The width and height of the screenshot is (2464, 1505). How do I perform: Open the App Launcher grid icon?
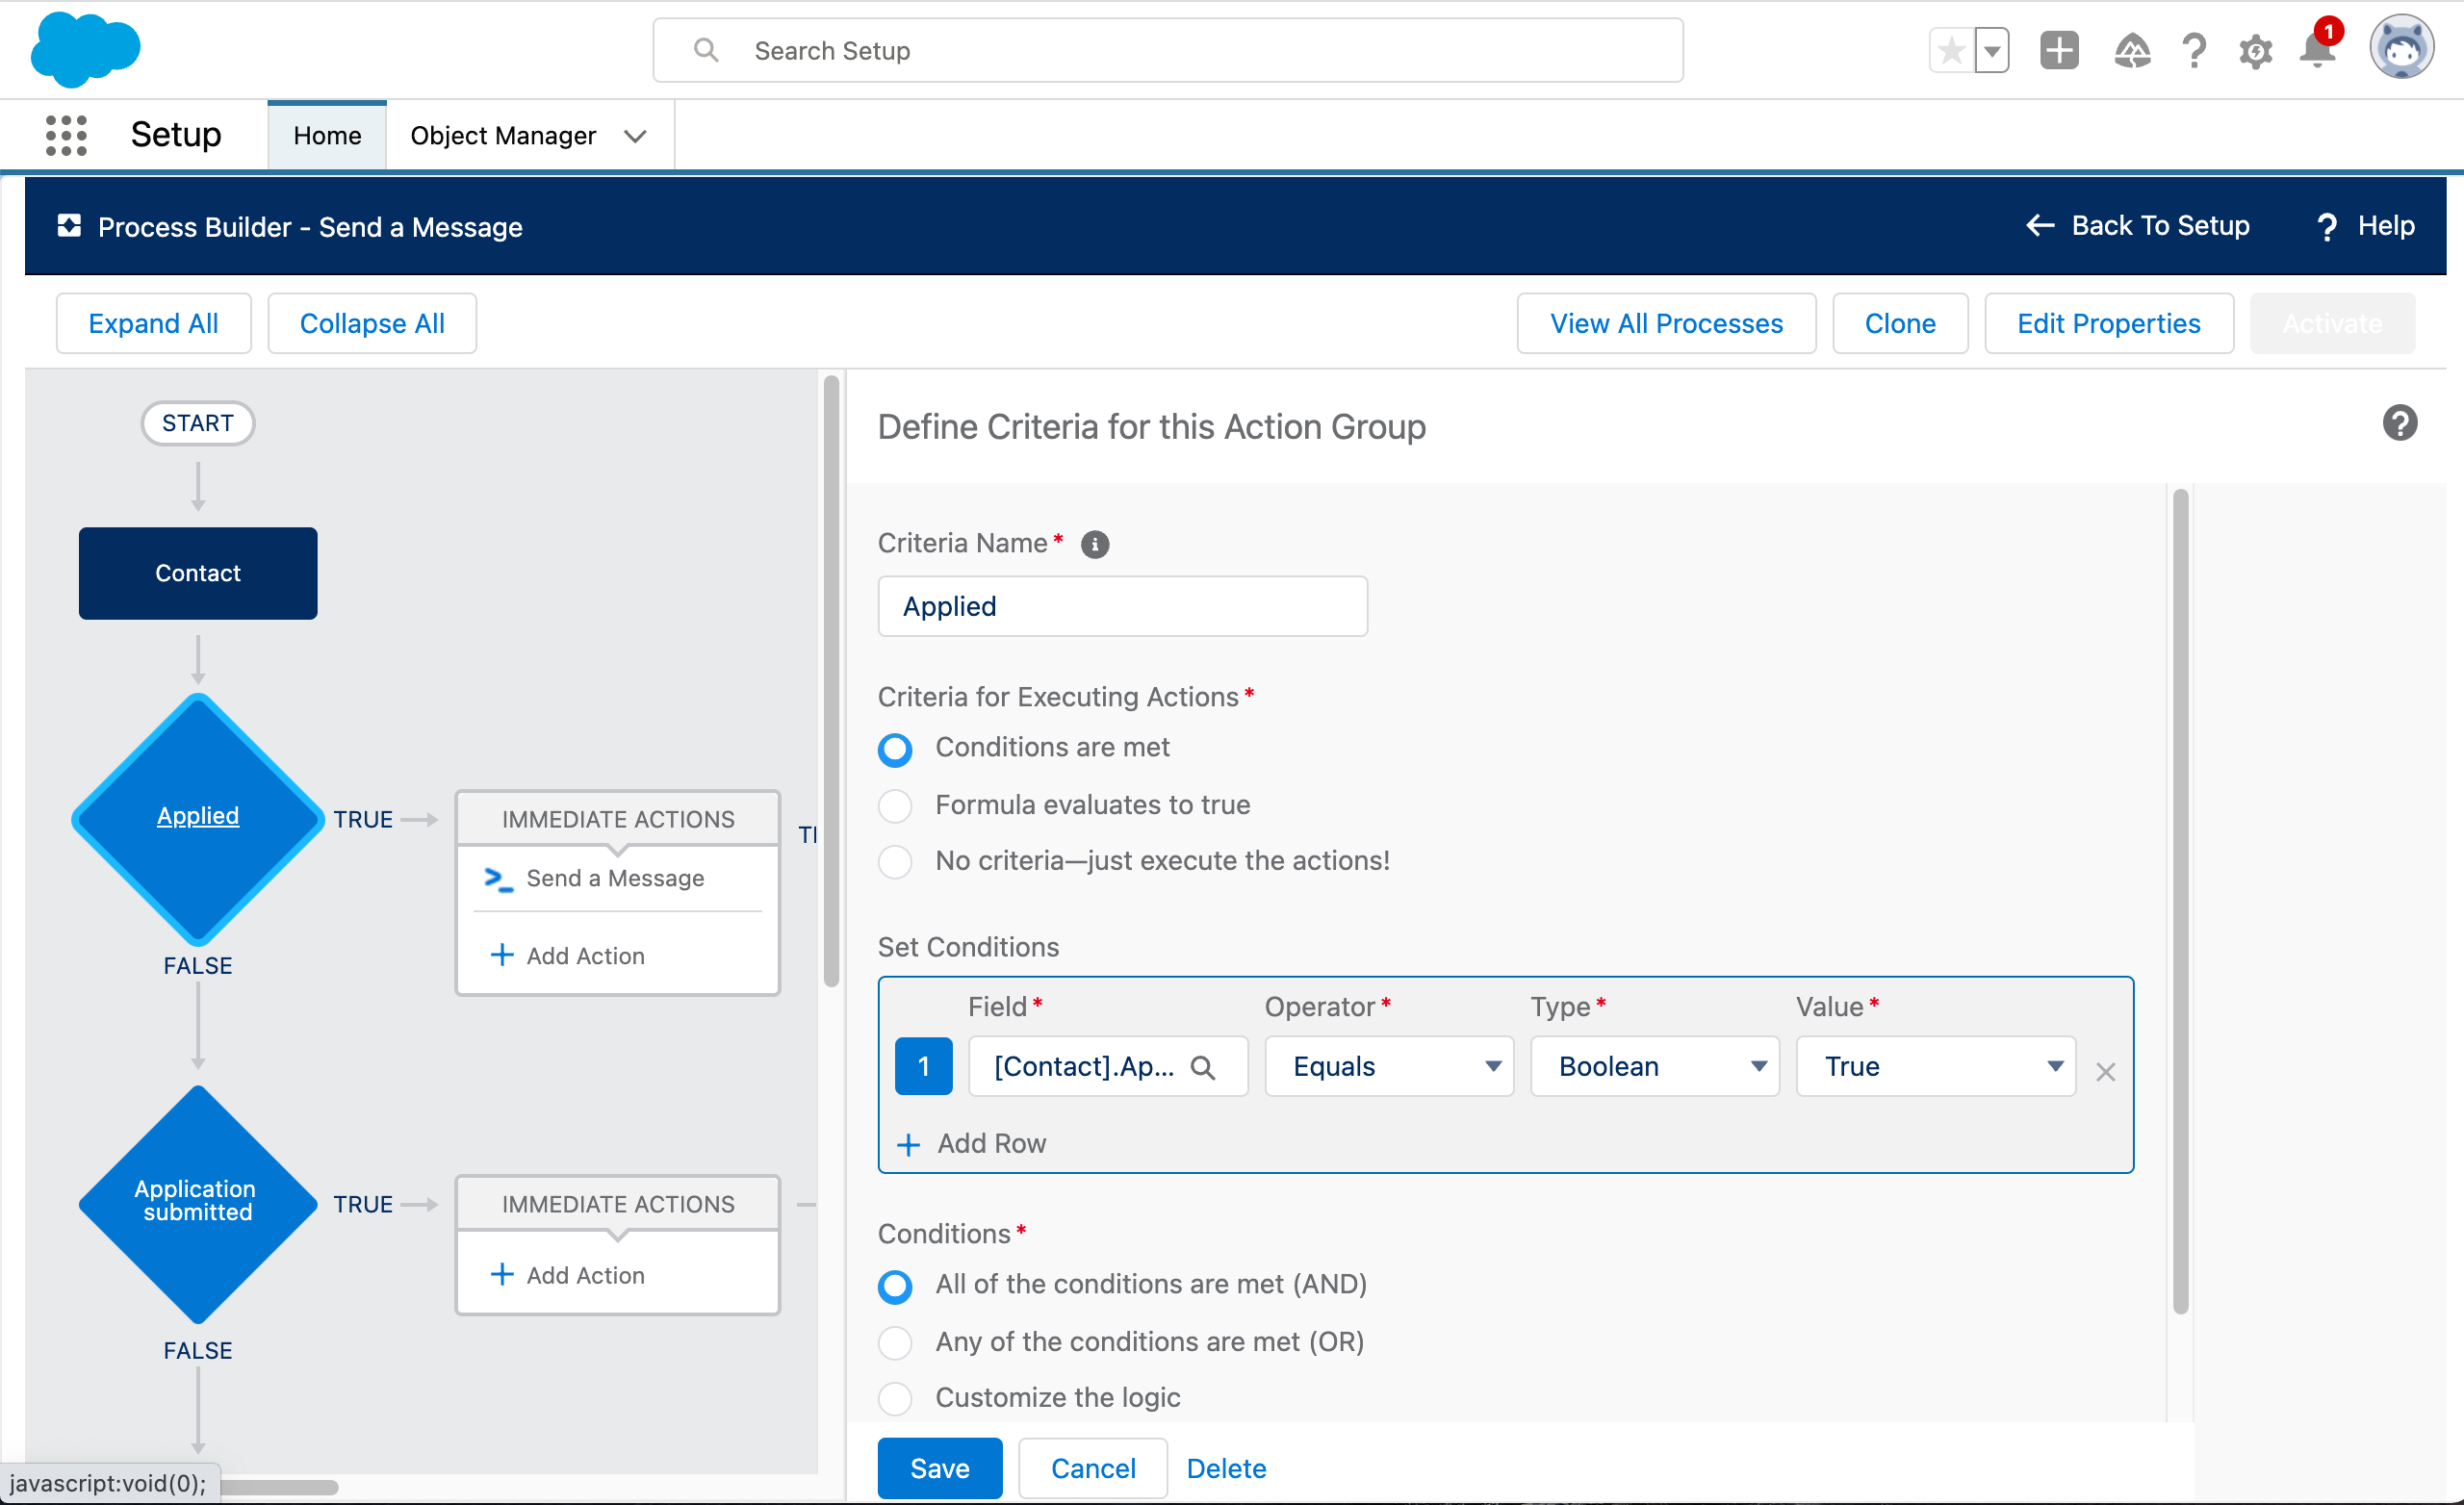(67, 135)
